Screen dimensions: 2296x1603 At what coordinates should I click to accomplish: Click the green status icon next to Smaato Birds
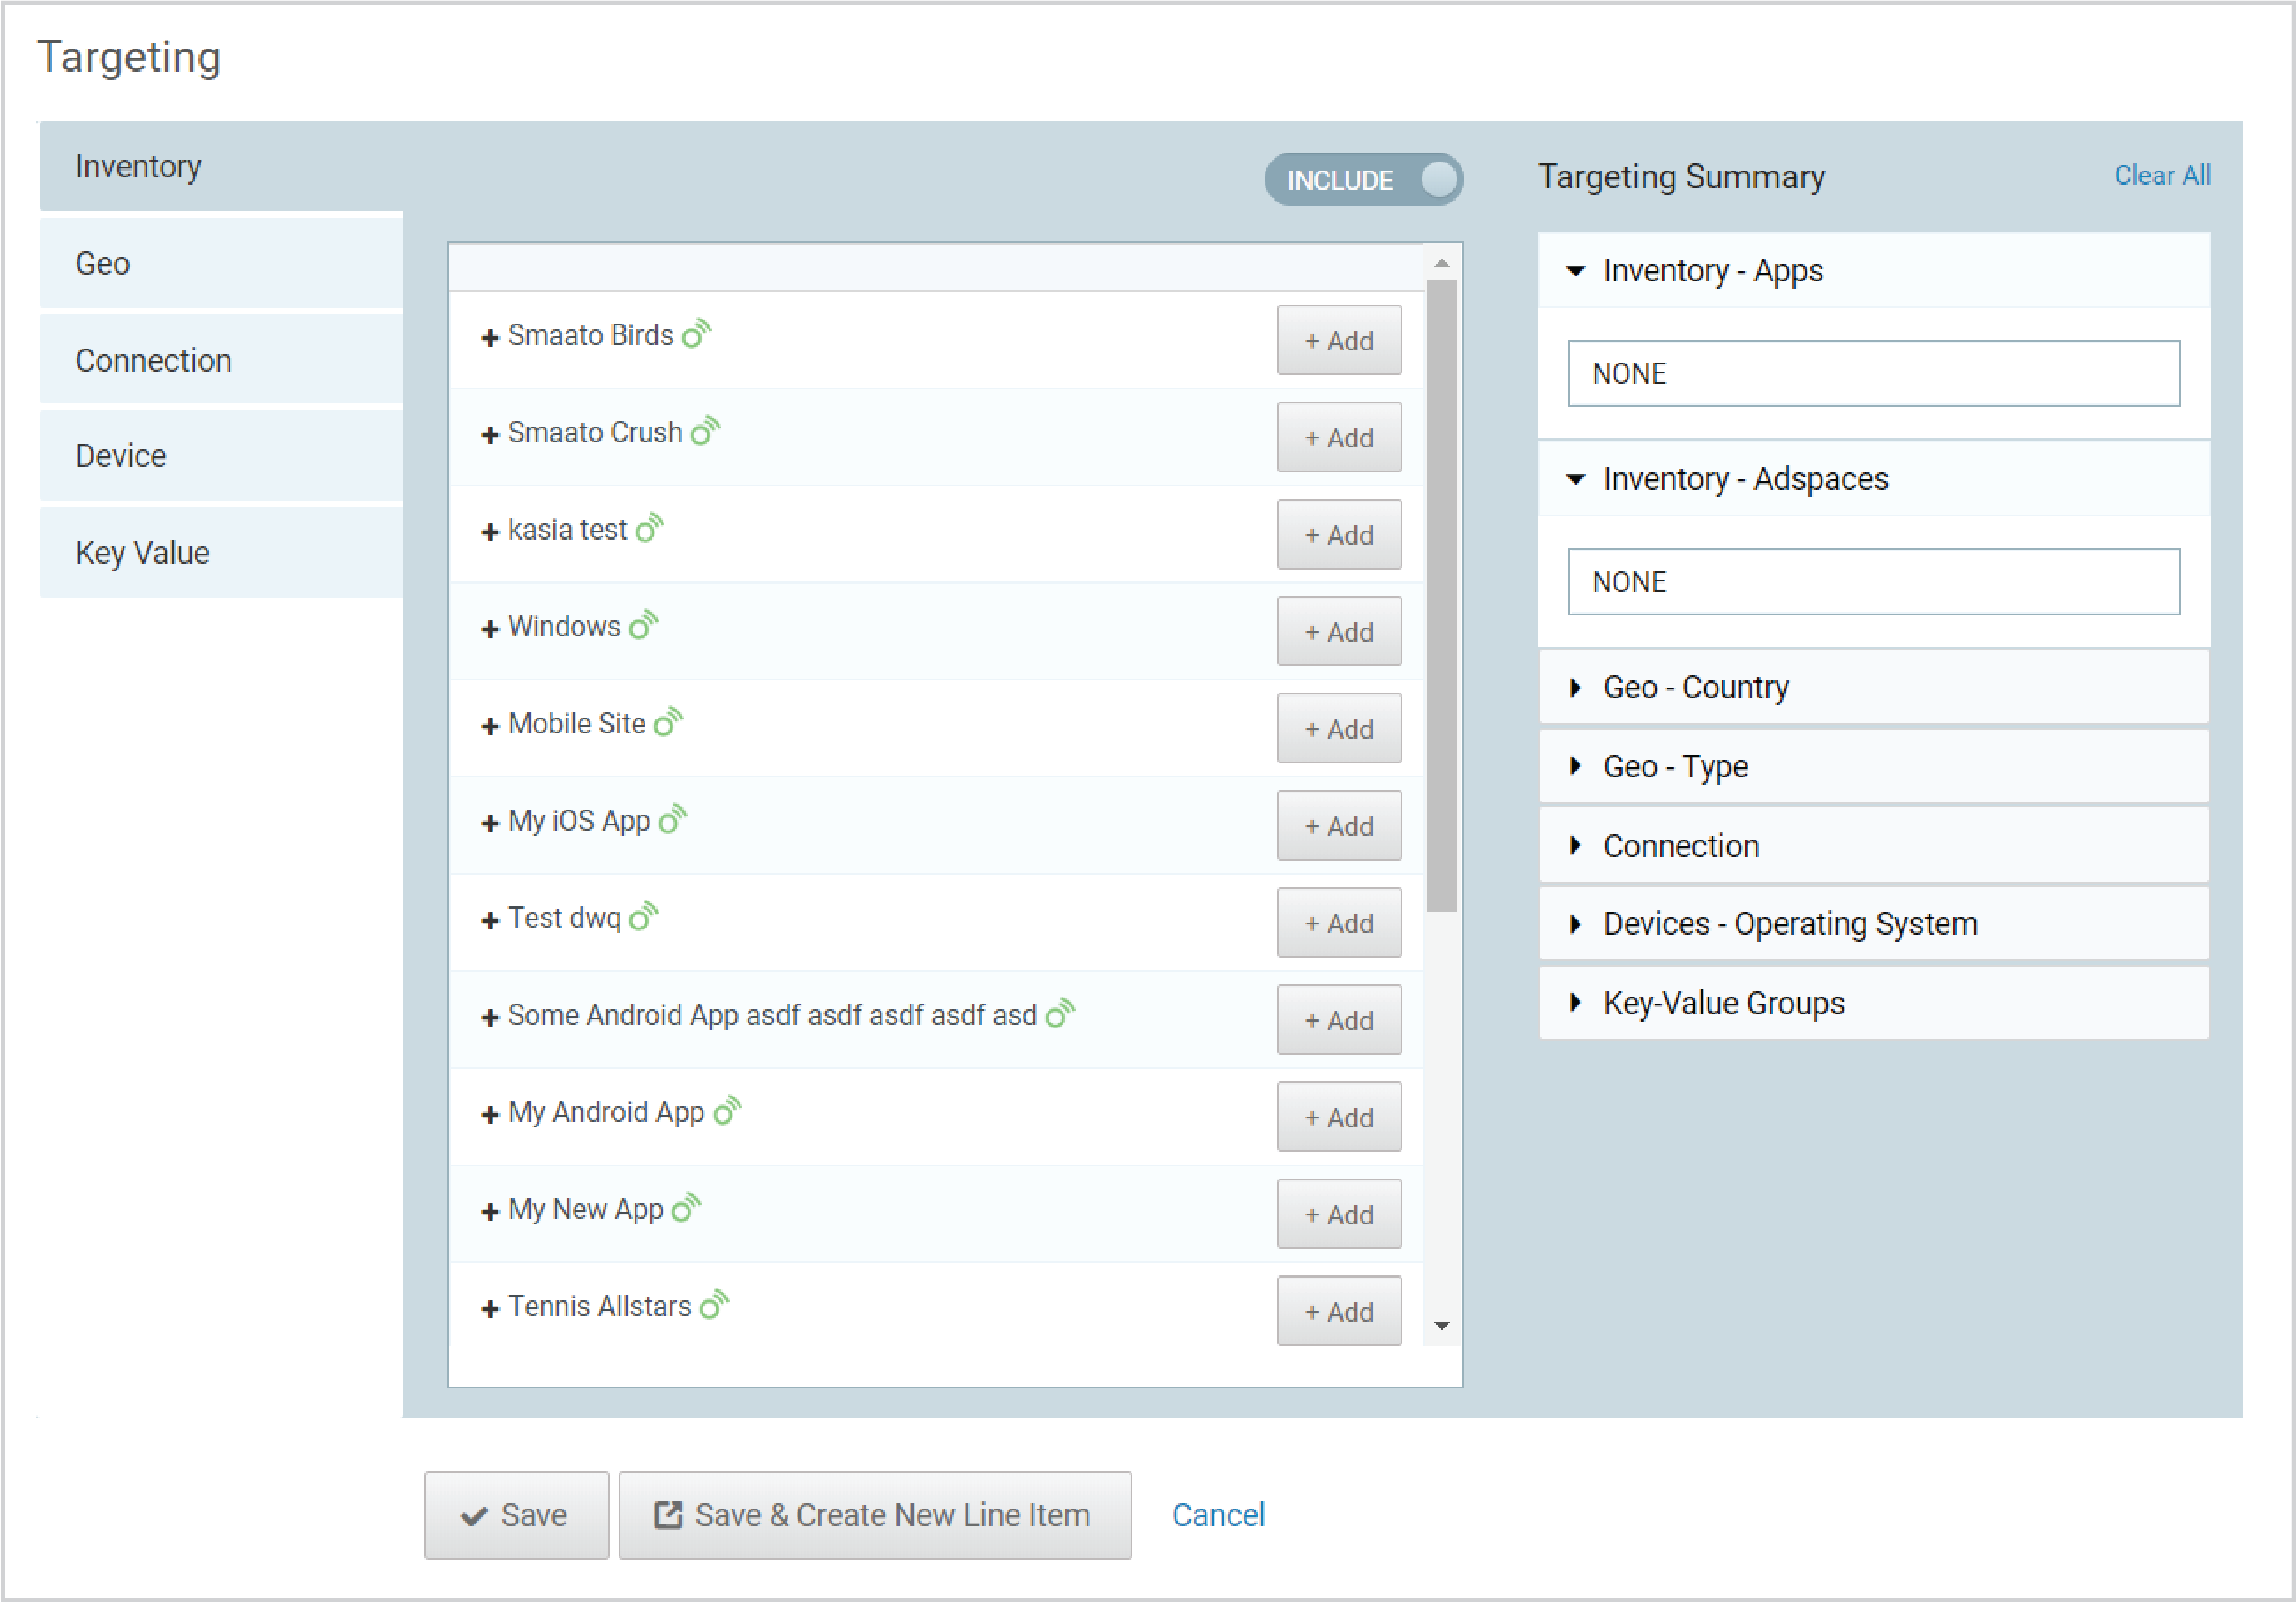coord(696,333)
